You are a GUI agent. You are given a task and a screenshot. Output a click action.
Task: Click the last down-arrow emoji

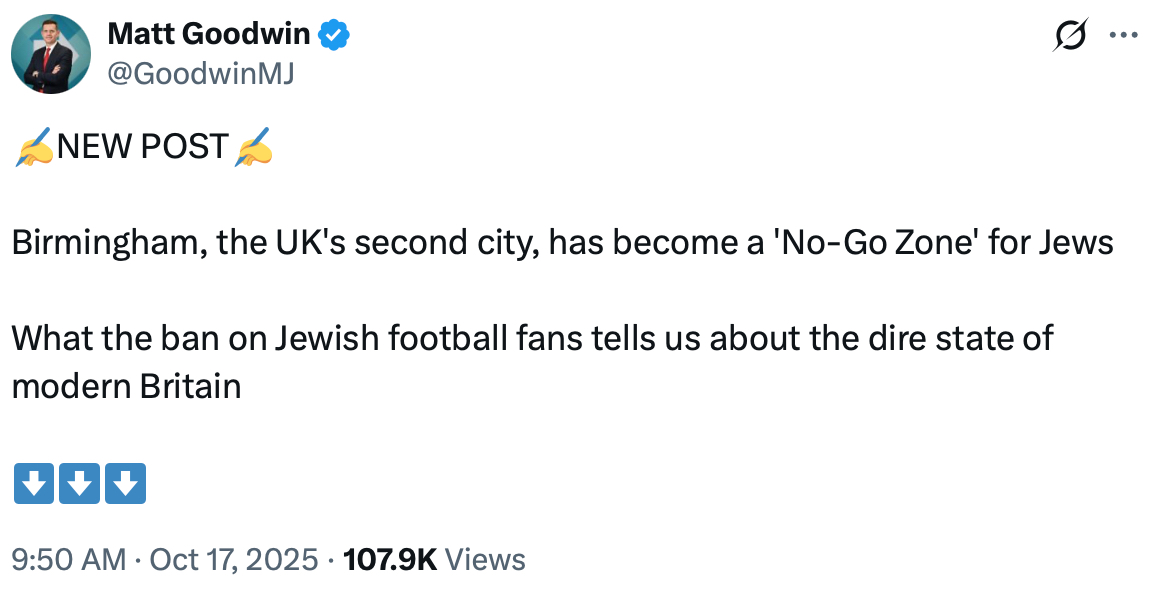(125, 483)
